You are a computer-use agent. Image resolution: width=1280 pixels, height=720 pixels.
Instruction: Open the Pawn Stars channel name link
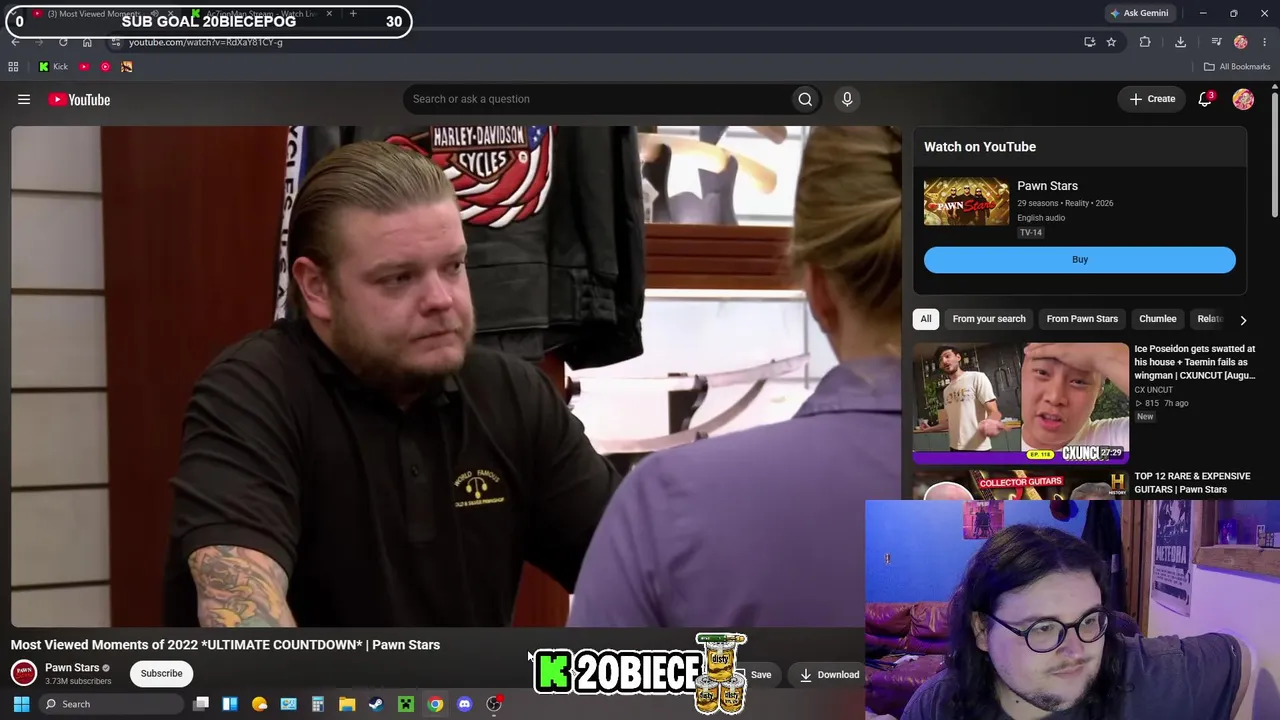coord(72,667)
